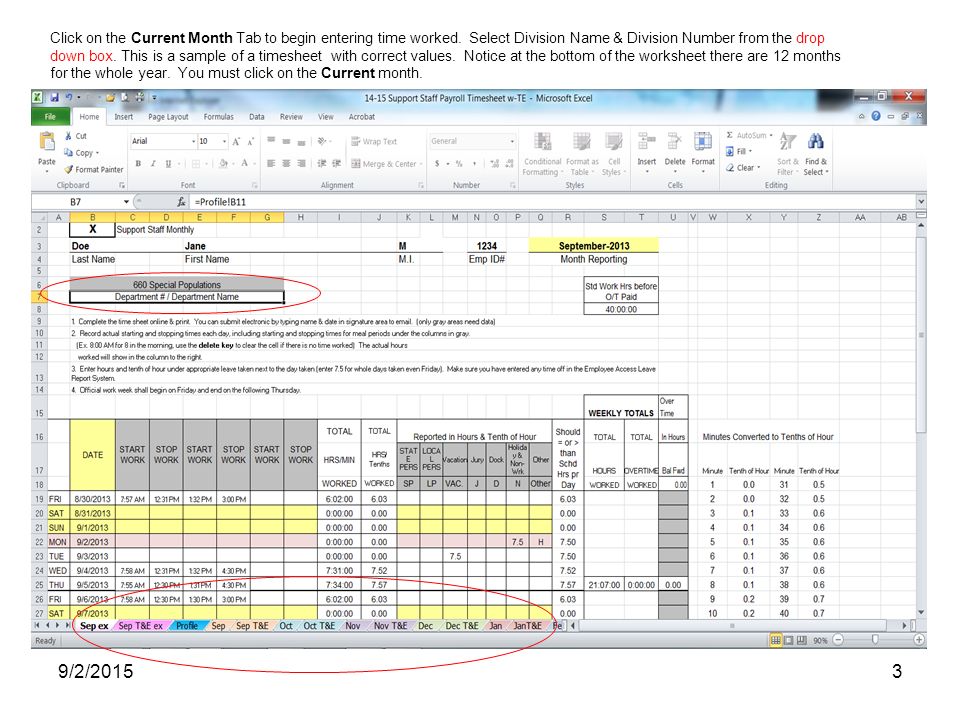Screen dimensions: 960x720
Task: Click the Wrap Text icon
Action: [x=355, y=141]
